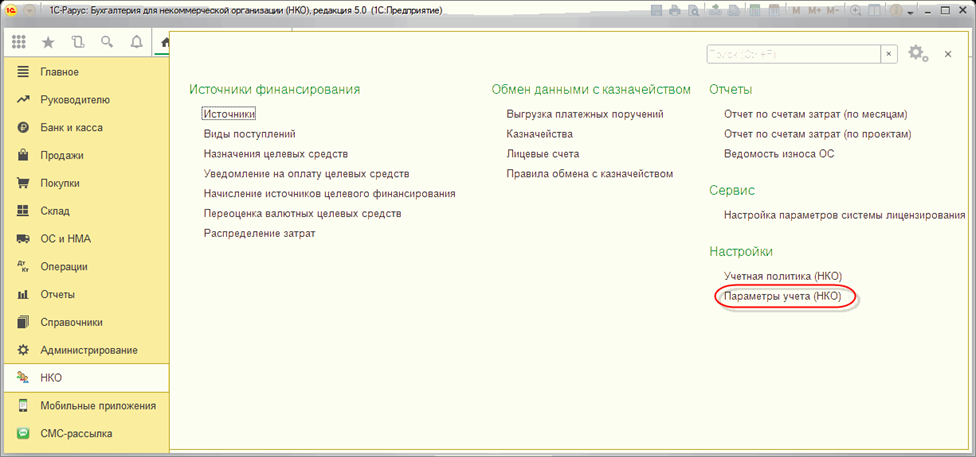Open Правила обмена с казначейством
The image size is (976, 457).
[590, 174]
